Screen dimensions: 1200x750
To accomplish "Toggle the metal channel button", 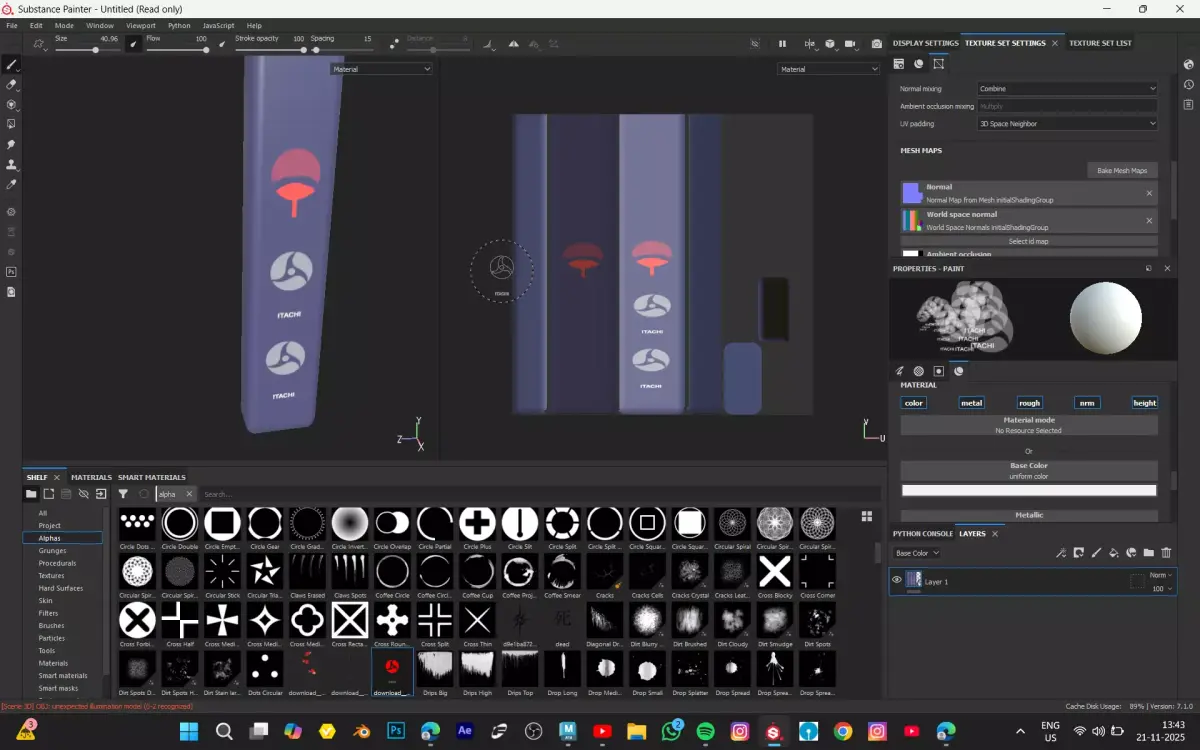I will click(x=971, y=403).
